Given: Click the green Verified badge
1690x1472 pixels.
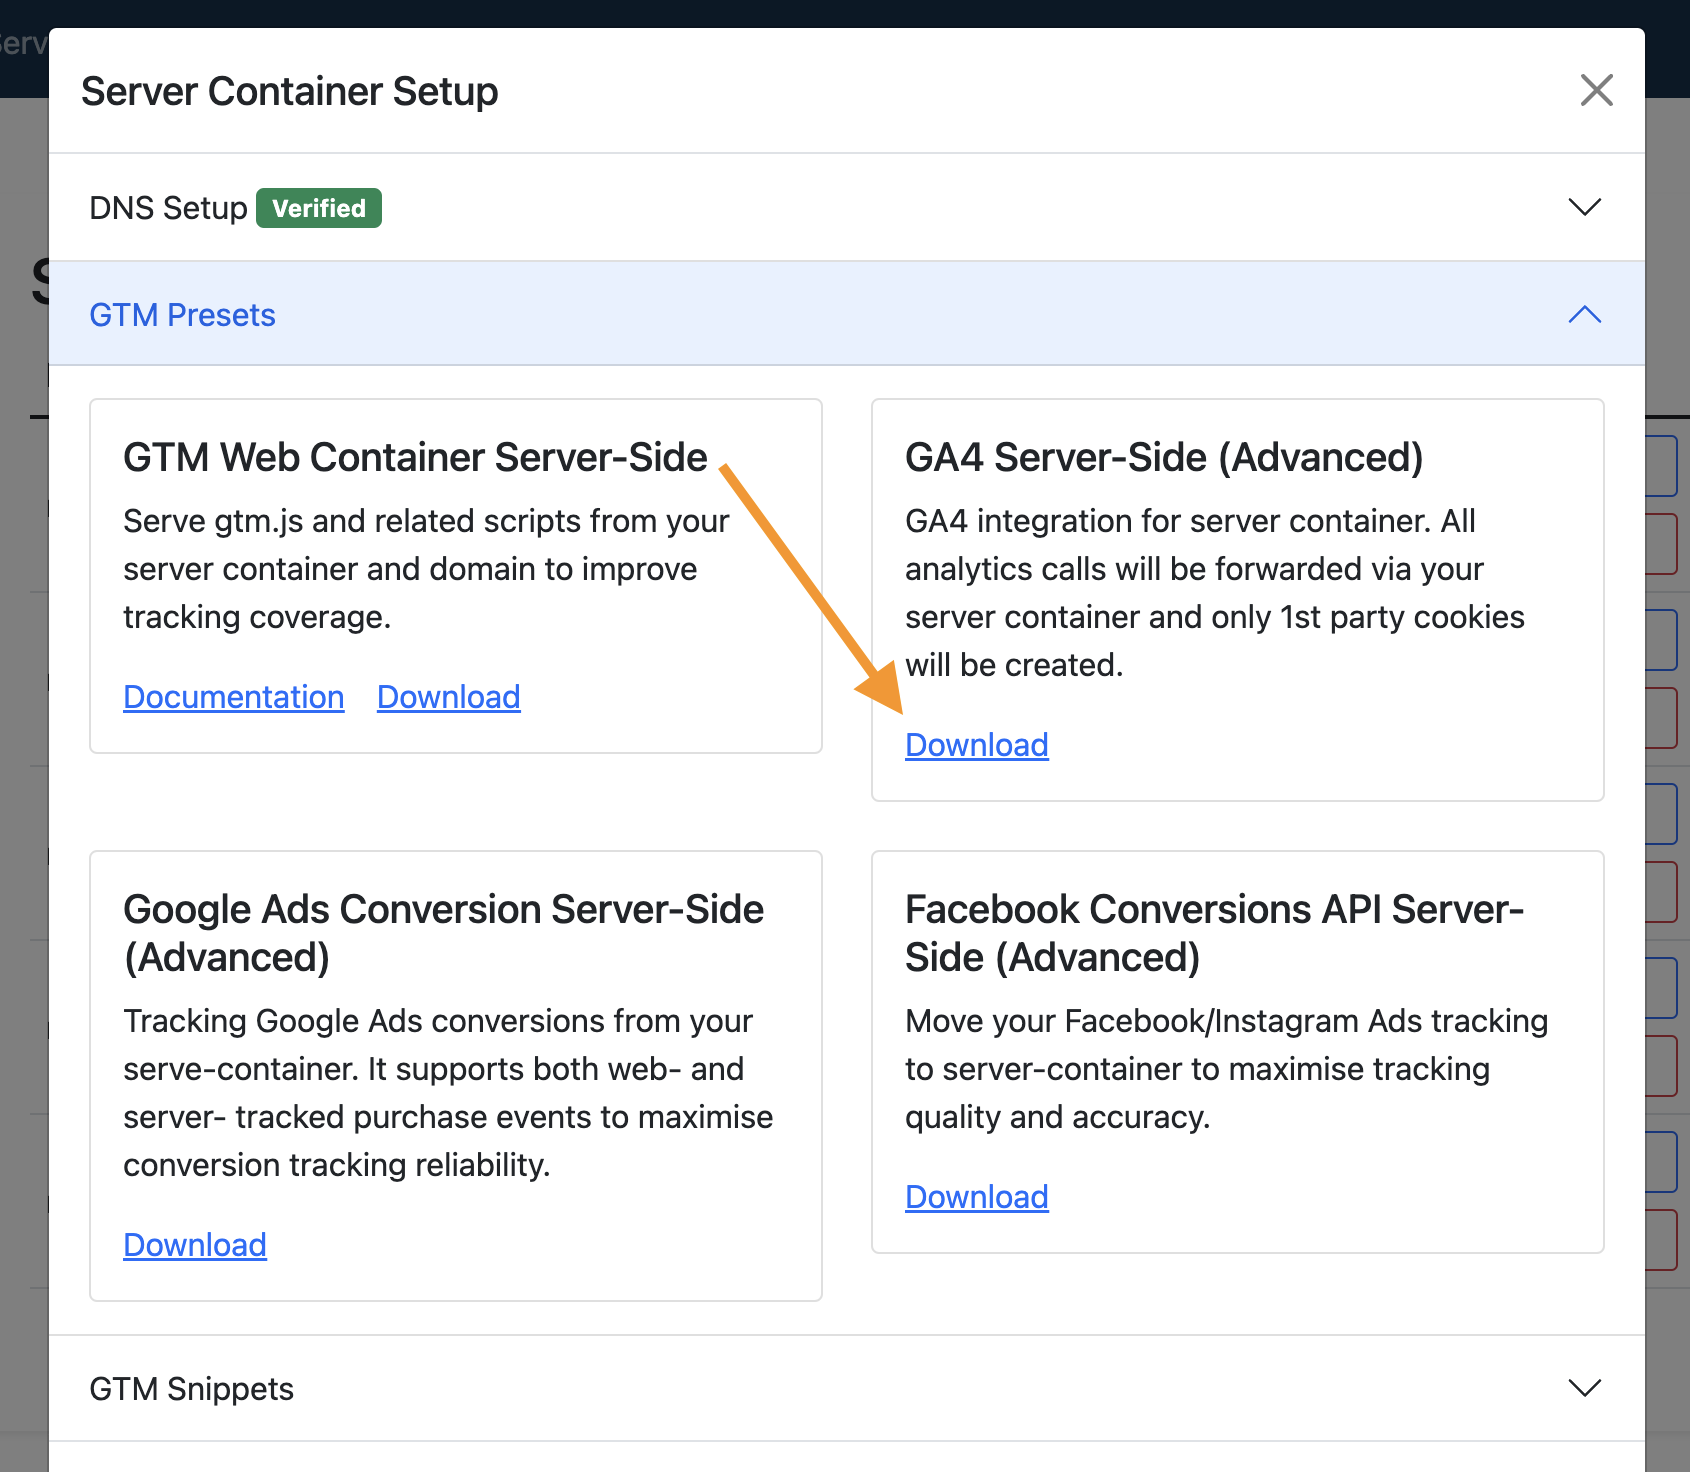Looking at the screenshot, I should pyautogui.click(x=319, y=208).
